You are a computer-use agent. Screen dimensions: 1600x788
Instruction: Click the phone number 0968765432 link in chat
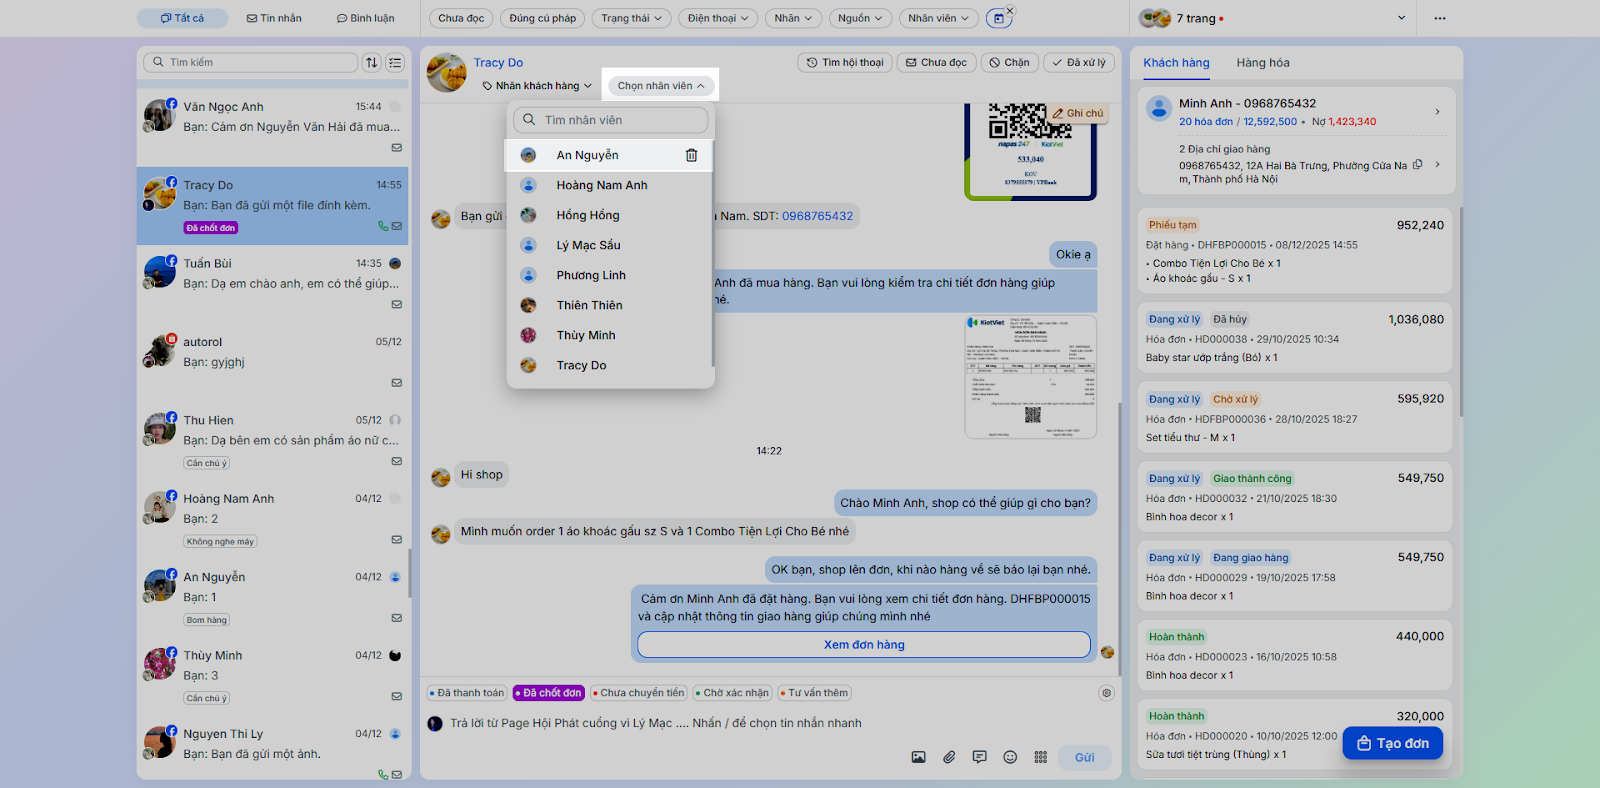pyautogui.click(x=817, y=216)
